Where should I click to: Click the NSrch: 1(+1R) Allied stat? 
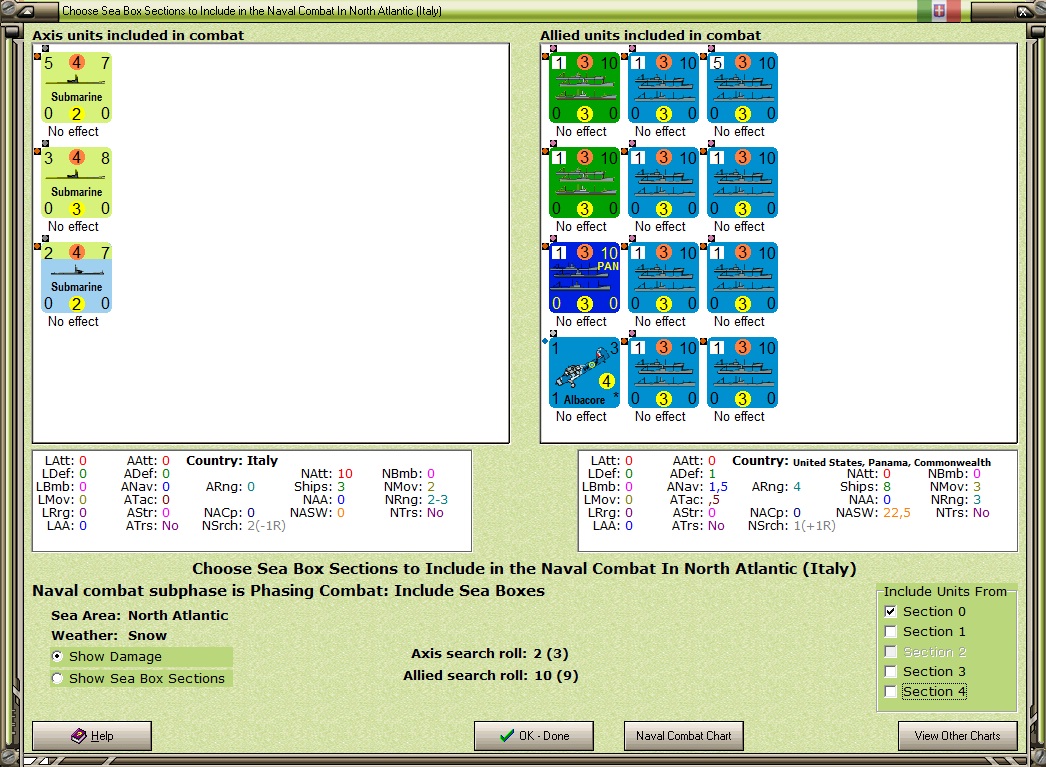tap(791, 526)
